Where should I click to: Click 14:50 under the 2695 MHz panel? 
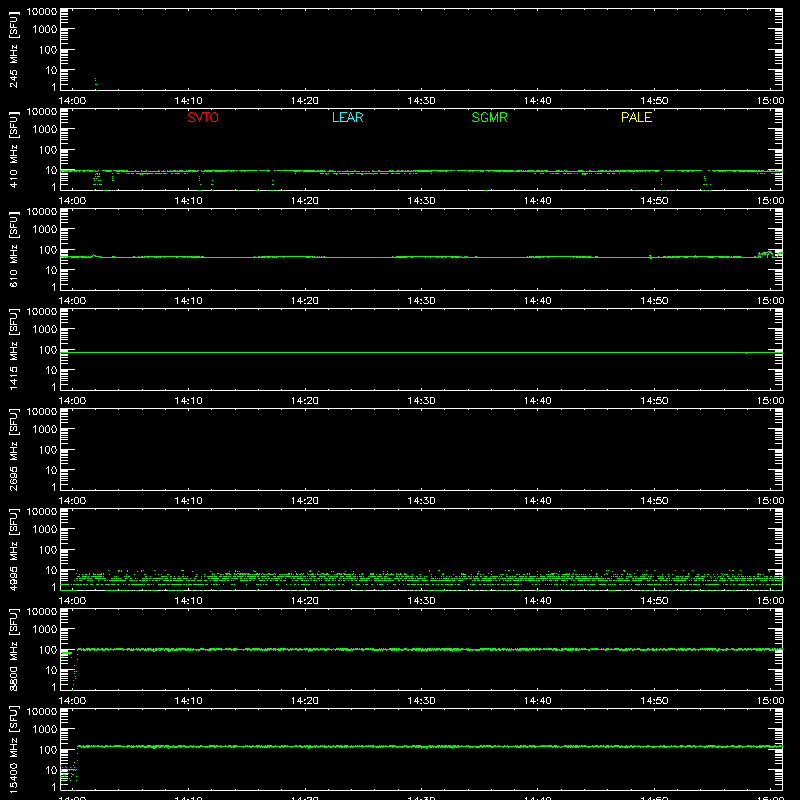[x=654, y=501]
